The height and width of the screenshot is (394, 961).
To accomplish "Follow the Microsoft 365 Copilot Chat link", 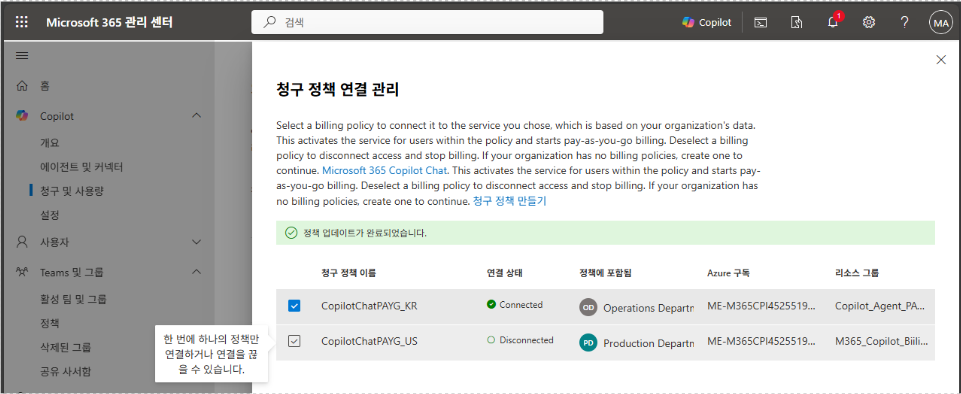I will click(385, 170).
